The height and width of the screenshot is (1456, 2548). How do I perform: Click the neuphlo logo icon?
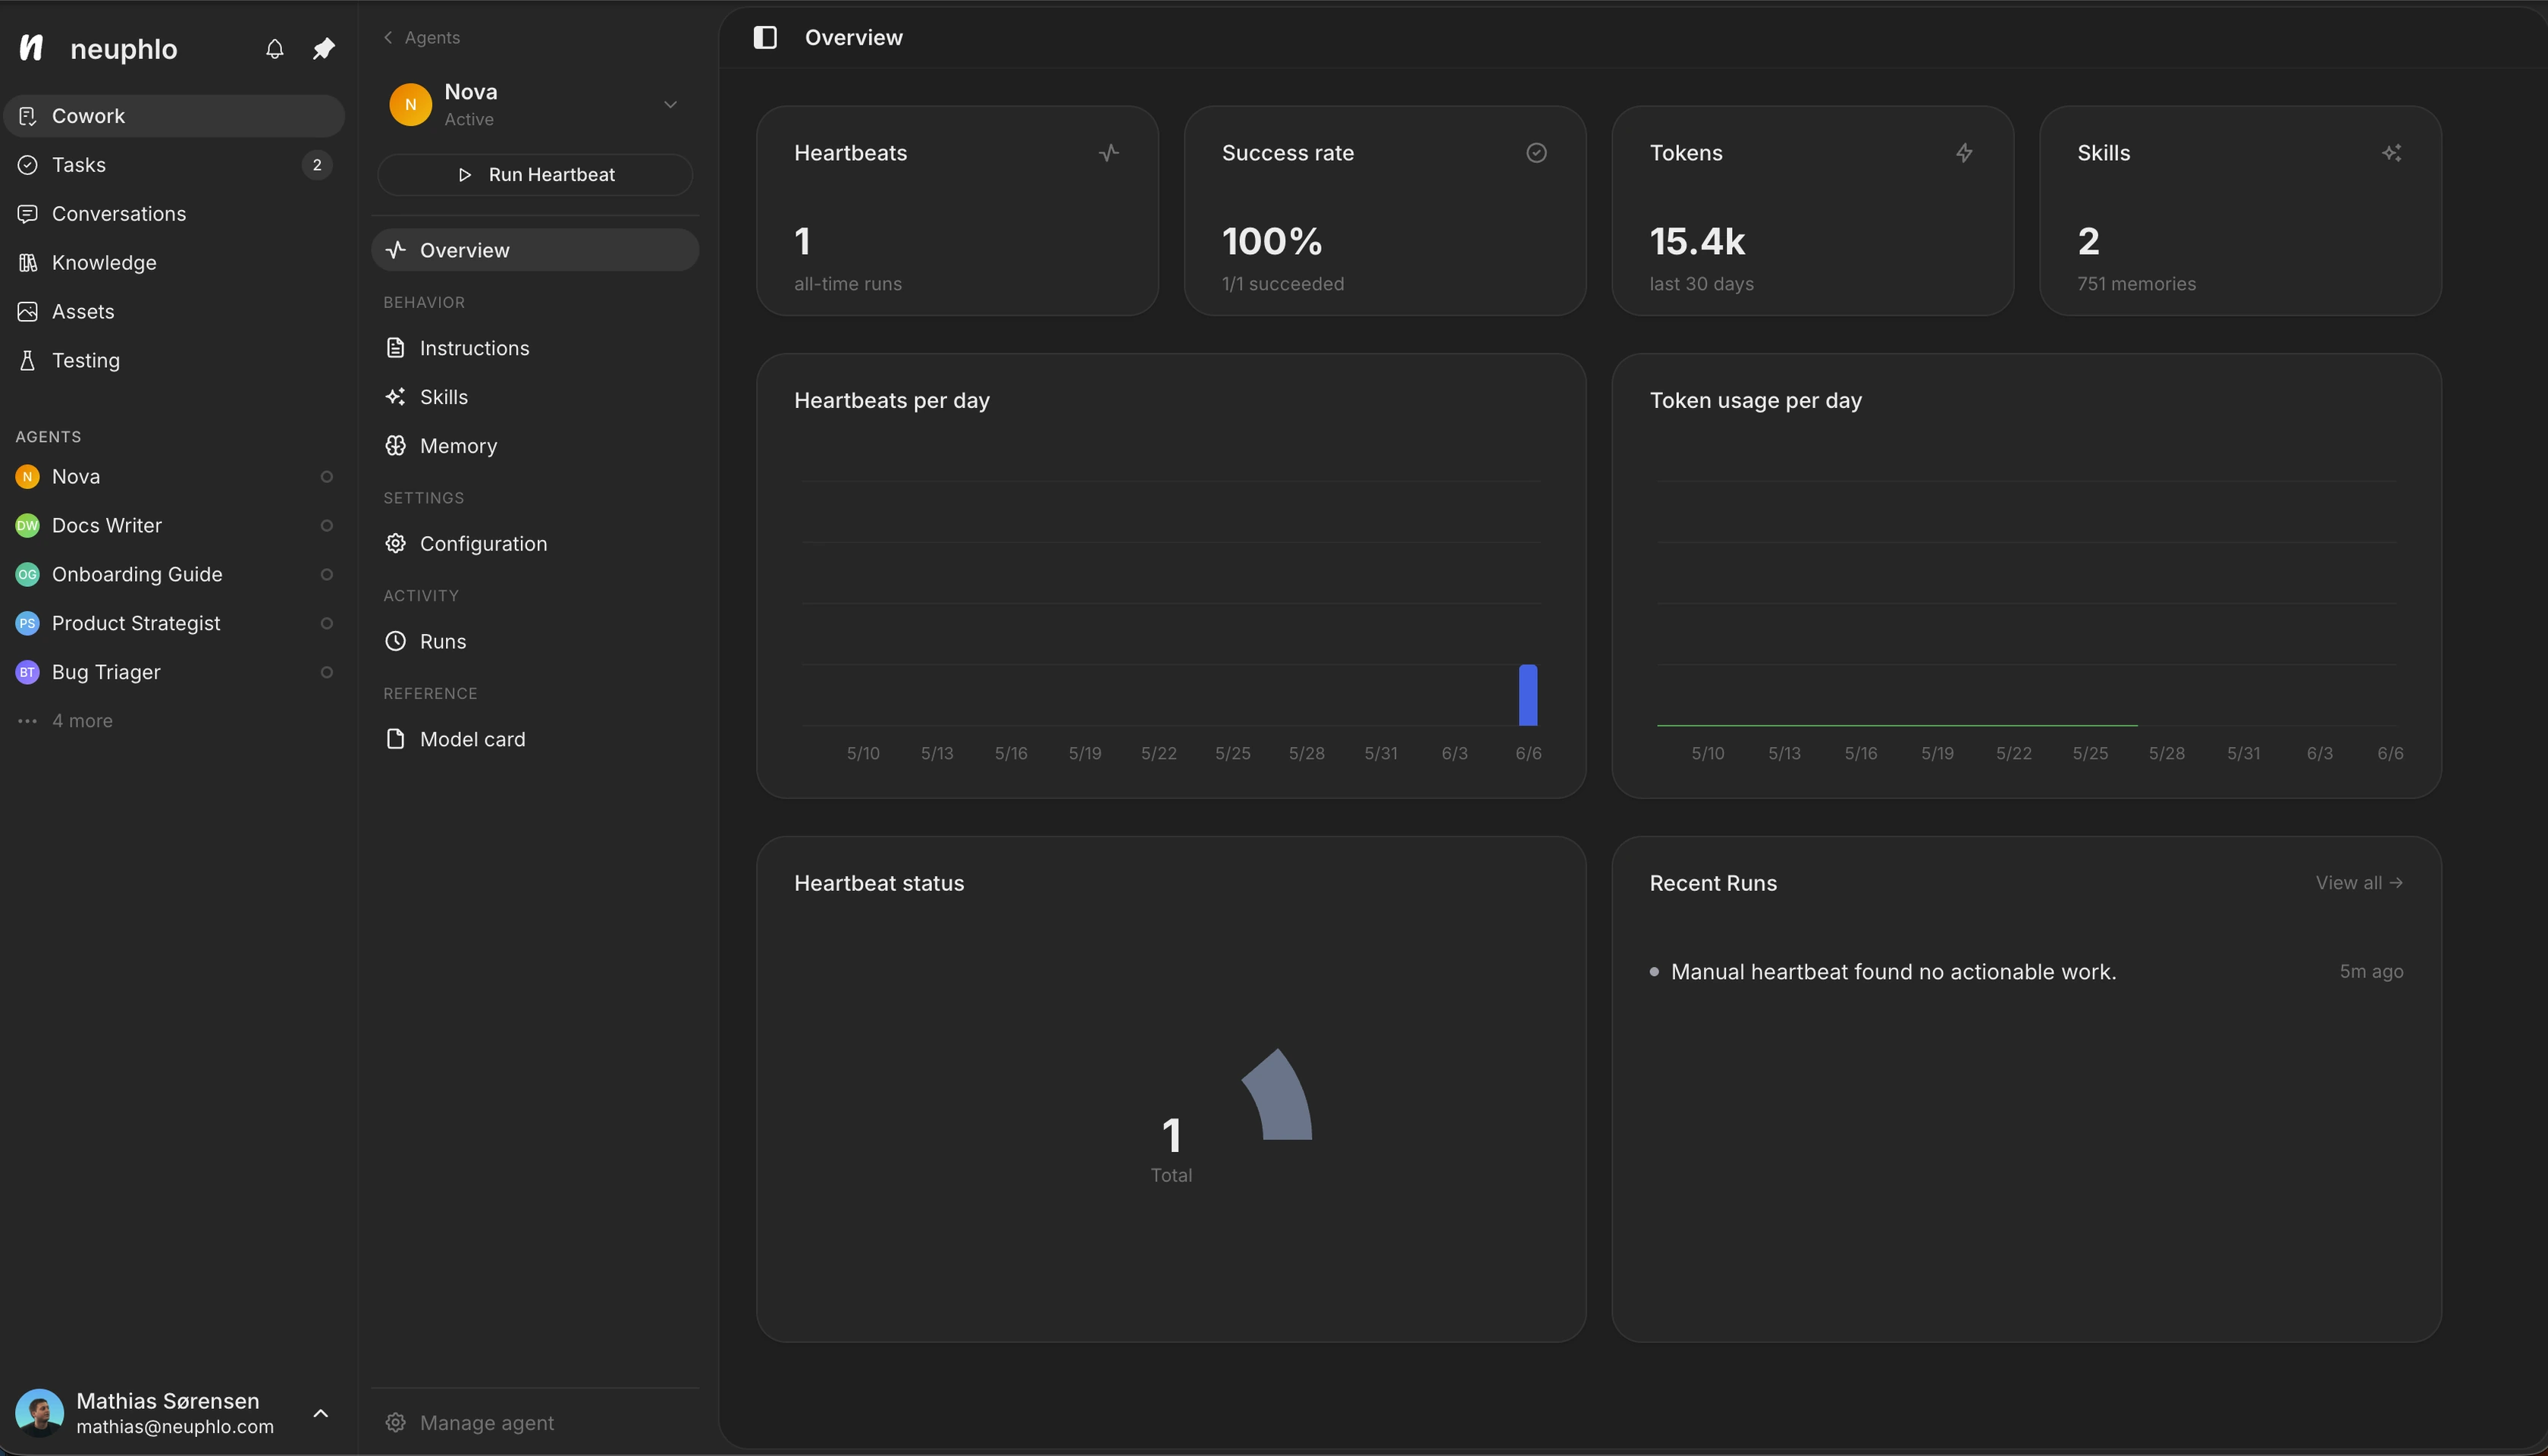pyautogui.click(x=31, y=48)
